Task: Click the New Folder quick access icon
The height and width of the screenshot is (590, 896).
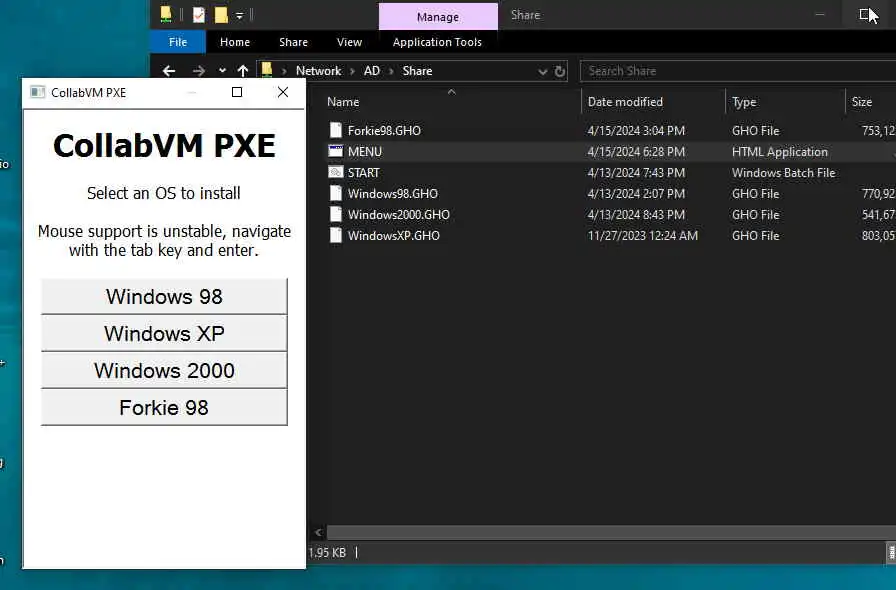Action: [221, 15]
